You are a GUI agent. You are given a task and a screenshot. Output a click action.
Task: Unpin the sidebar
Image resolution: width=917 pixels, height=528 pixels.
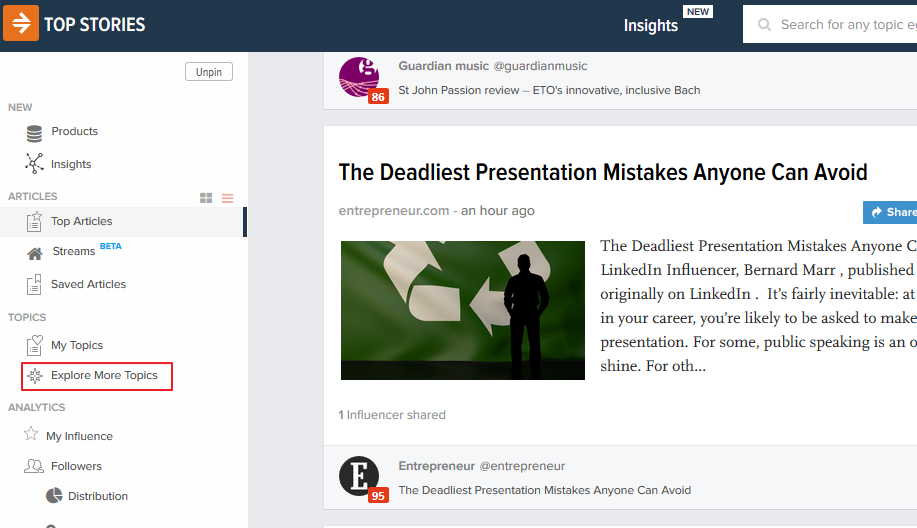209,72
